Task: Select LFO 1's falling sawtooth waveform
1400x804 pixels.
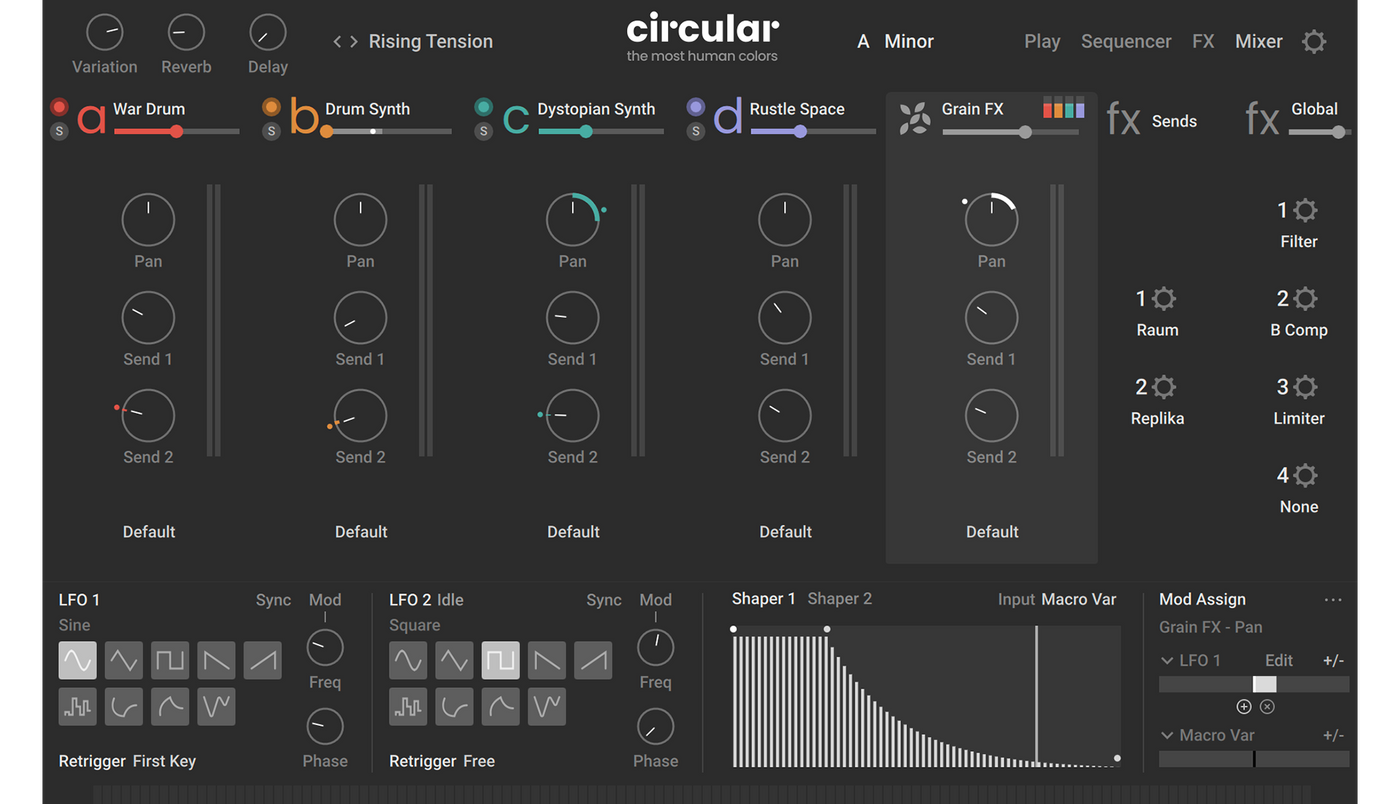Action: coord(216,661)
